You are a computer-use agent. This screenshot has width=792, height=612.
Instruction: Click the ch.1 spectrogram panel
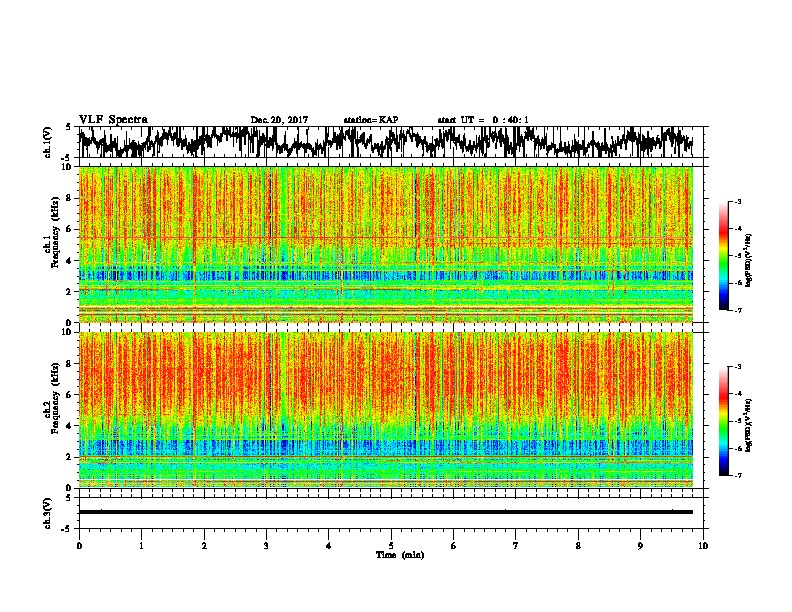coord(386,244)
